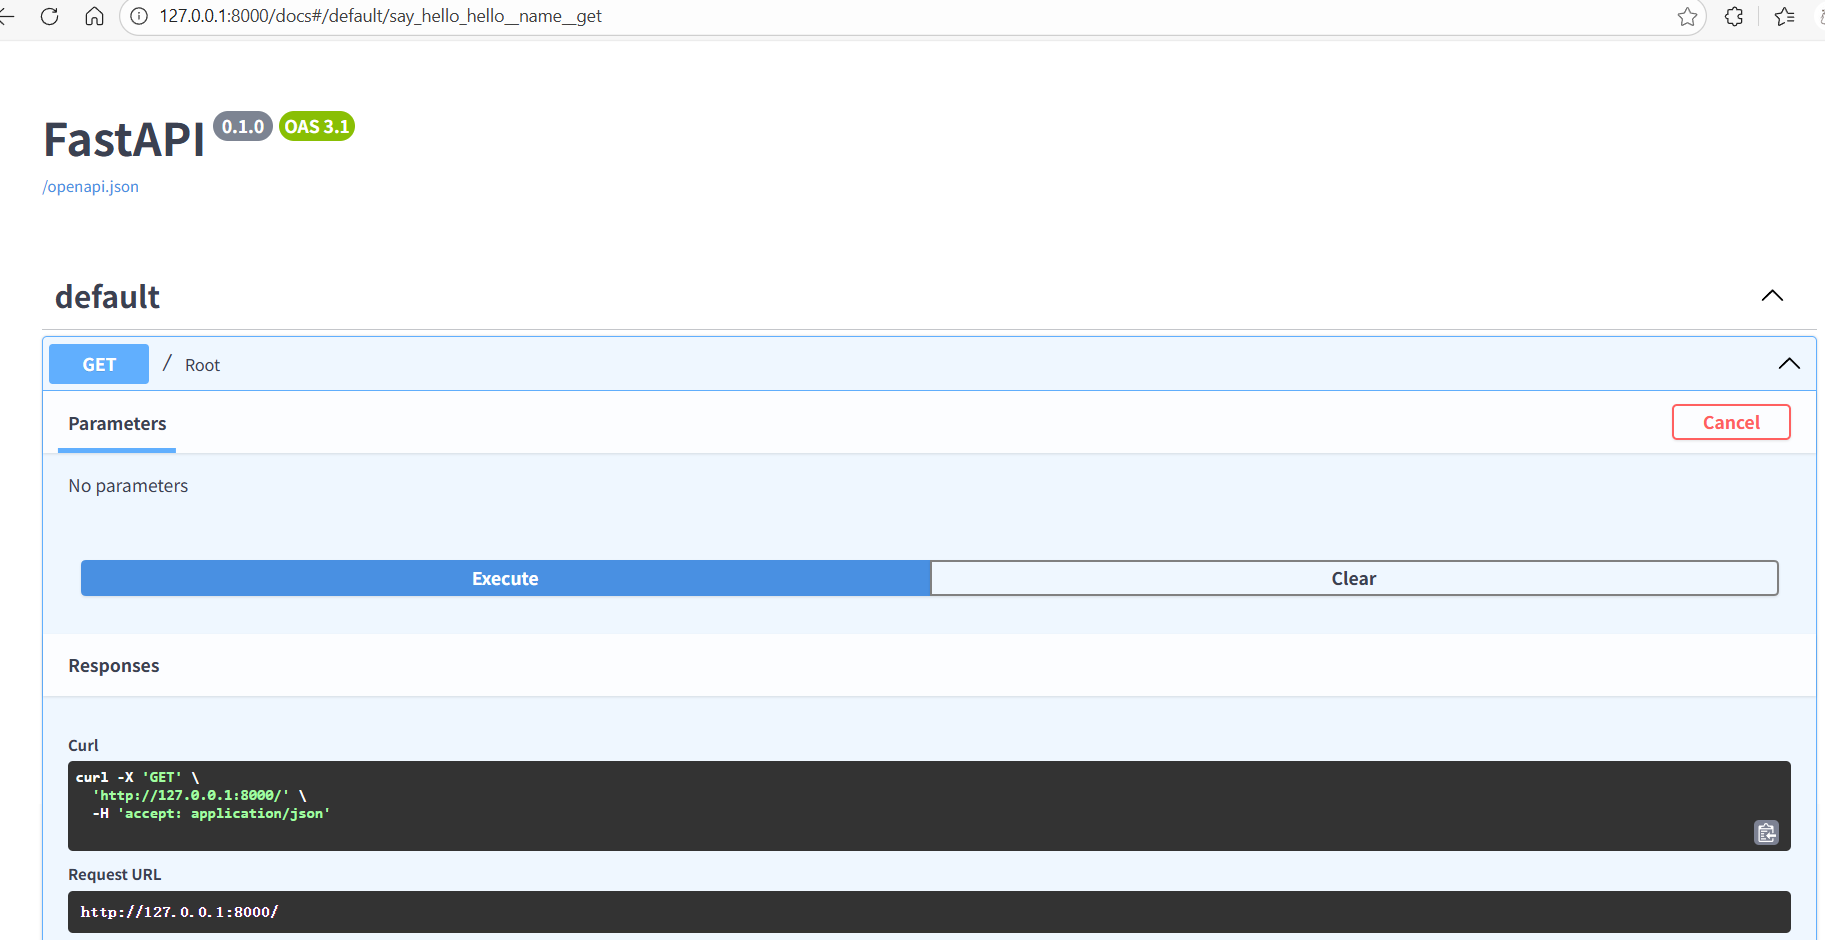Screen dimensions: 1825x940
Task: Click the 'Curl' label
Action: coord(83,745)
